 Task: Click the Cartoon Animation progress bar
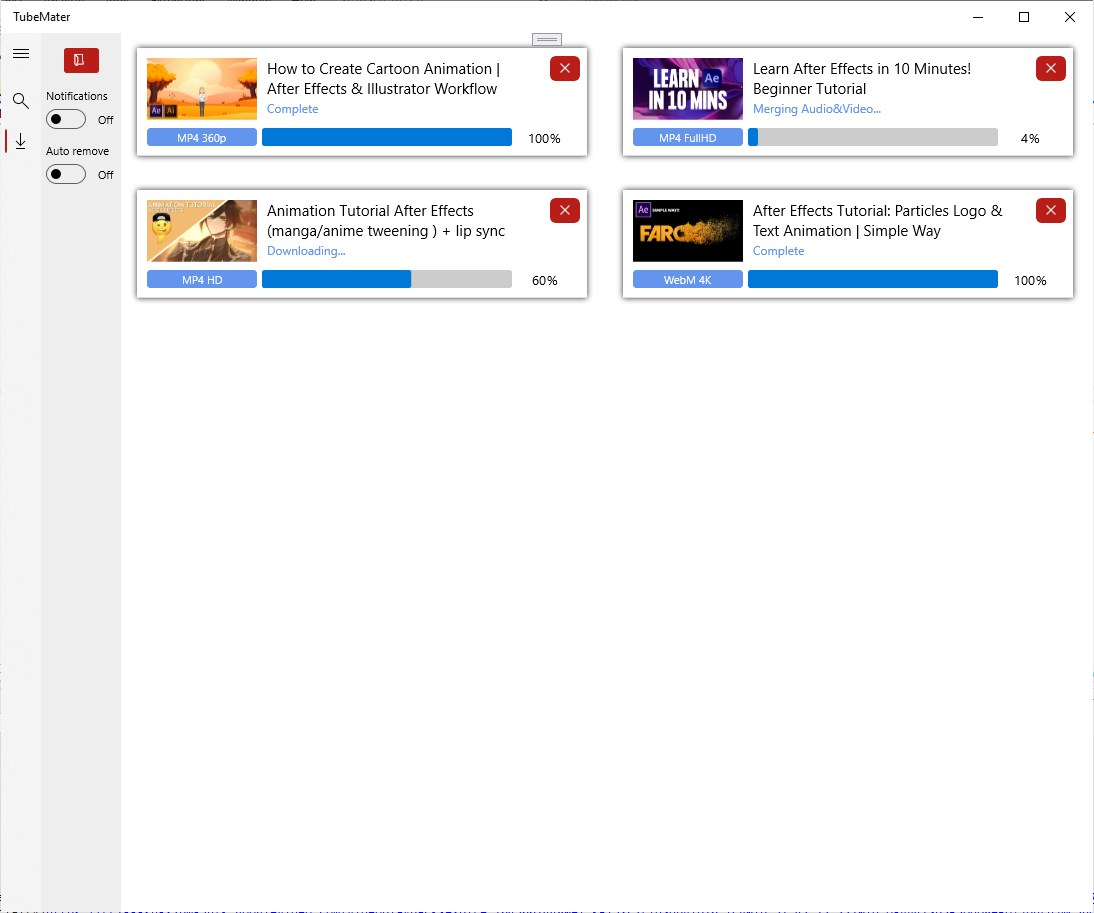click(x=387, y=137)
